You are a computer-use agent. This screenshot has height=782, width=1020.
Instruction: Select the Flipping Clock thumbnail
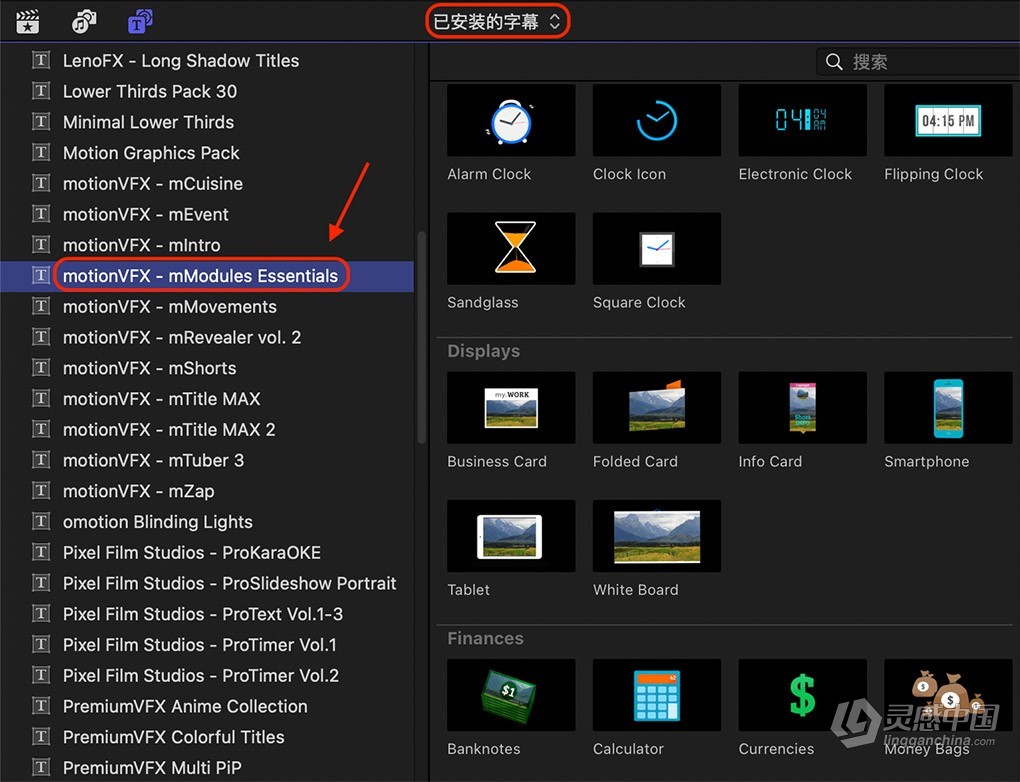pos(948,120)
